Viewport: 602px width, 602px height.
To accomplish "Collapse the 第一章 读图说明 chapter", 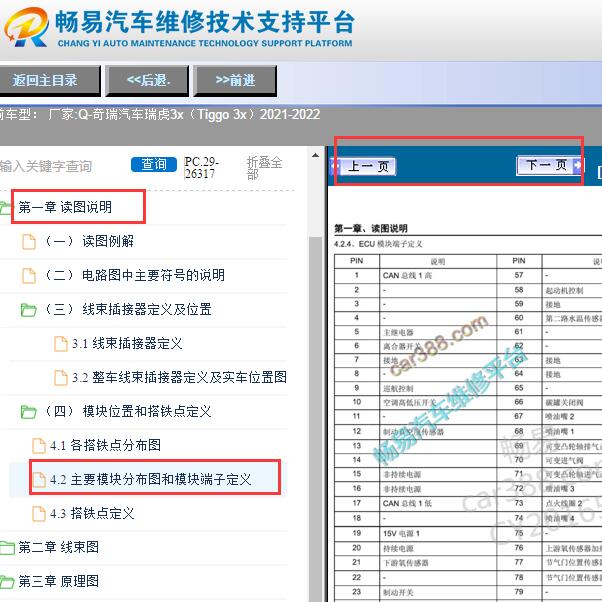I will point(65,207).
